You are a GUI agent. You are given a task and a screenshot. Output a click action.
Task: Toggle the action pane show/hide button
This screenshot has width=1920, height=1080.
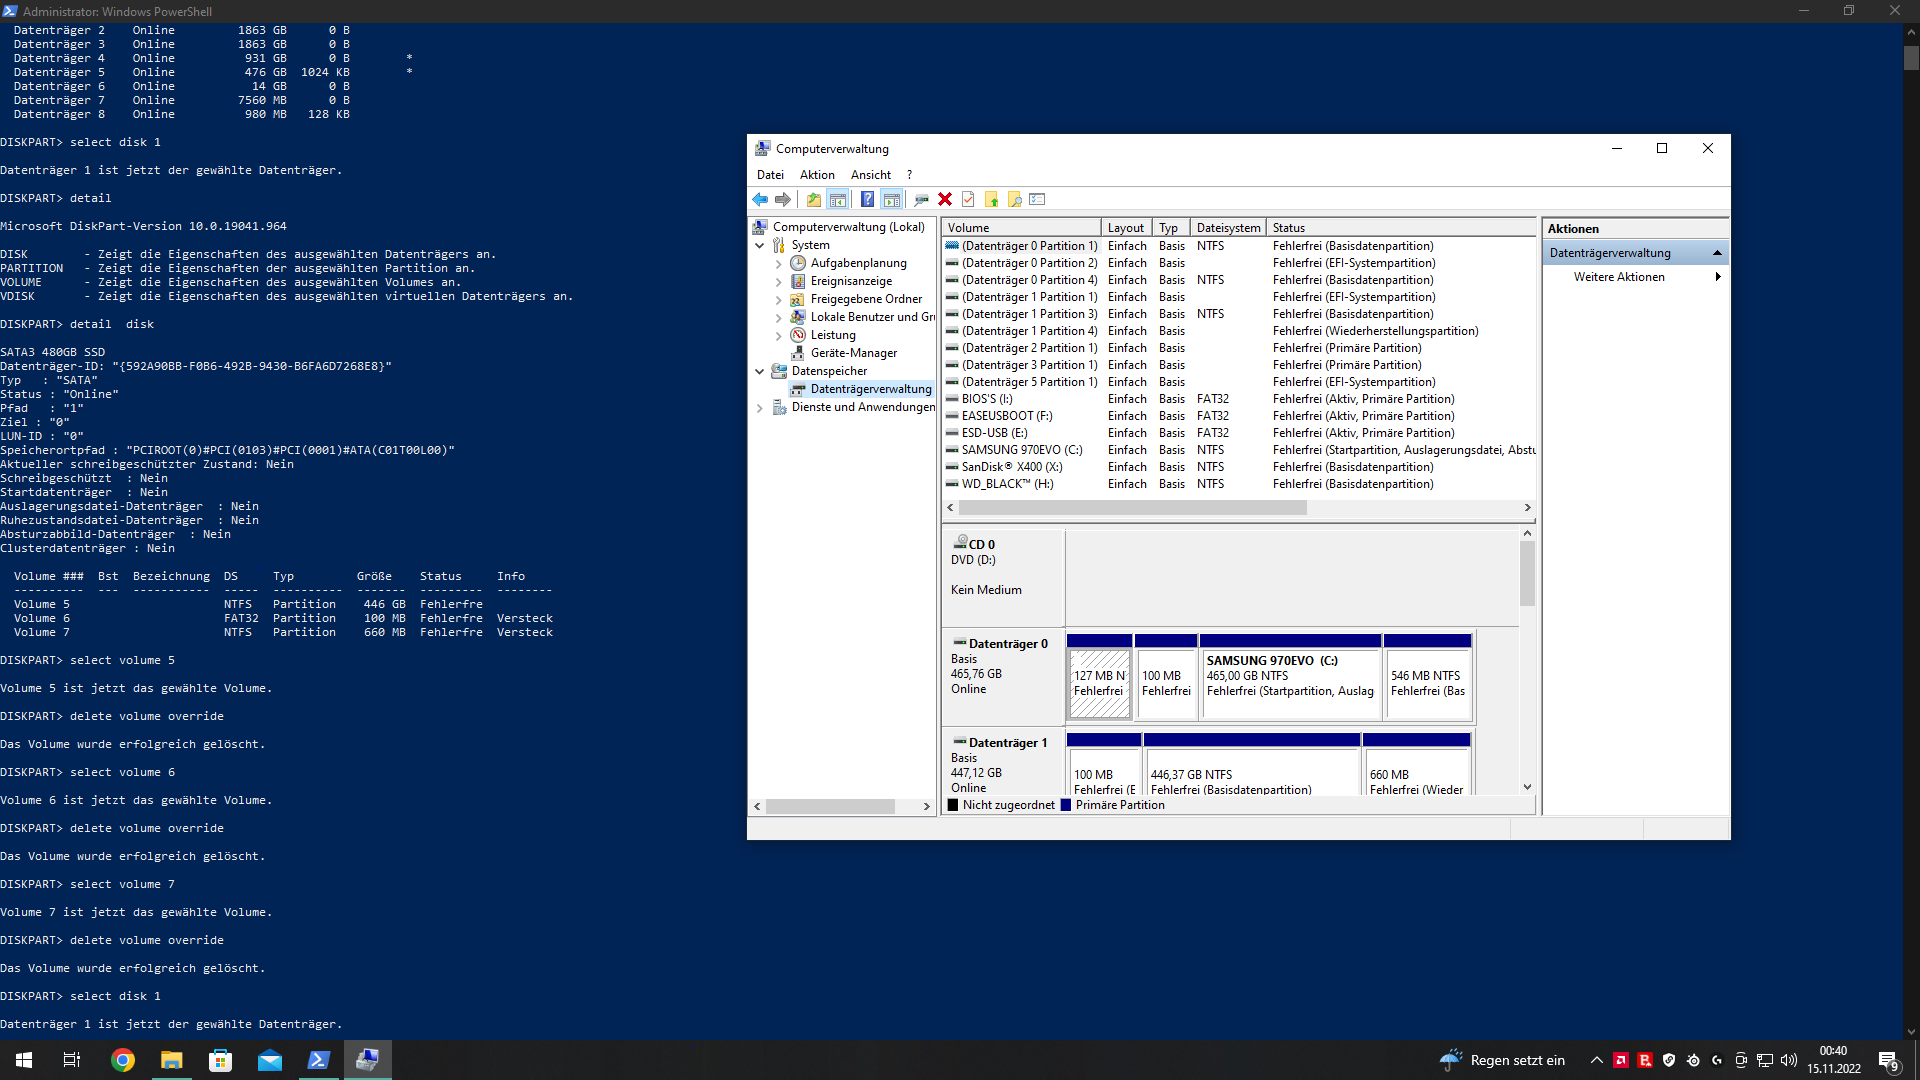click(892, 200)
